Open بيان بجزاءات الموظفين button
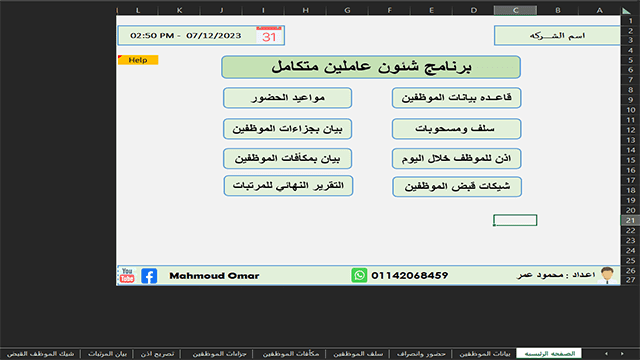The image size is (640, 360). (x=287, y=129)
